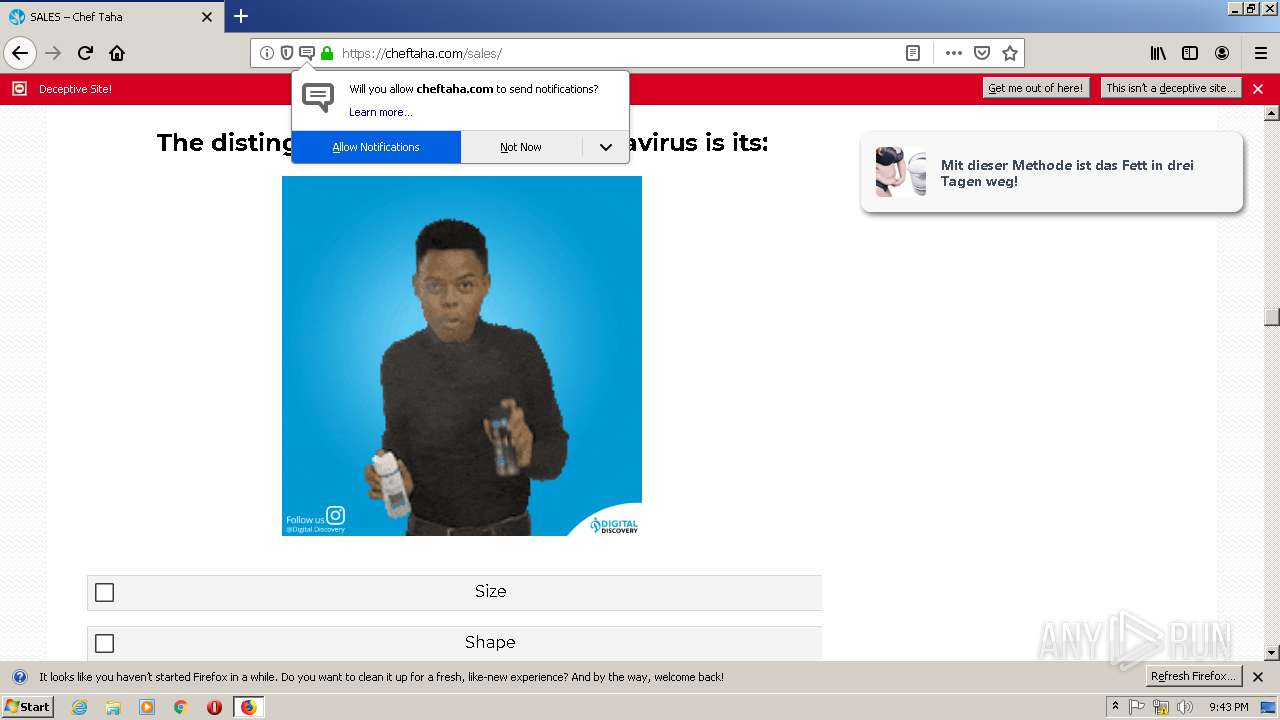This screenshot has height=720, width=1280.
Task: Bookmark this page with the star
Action: click(1010, 53)
